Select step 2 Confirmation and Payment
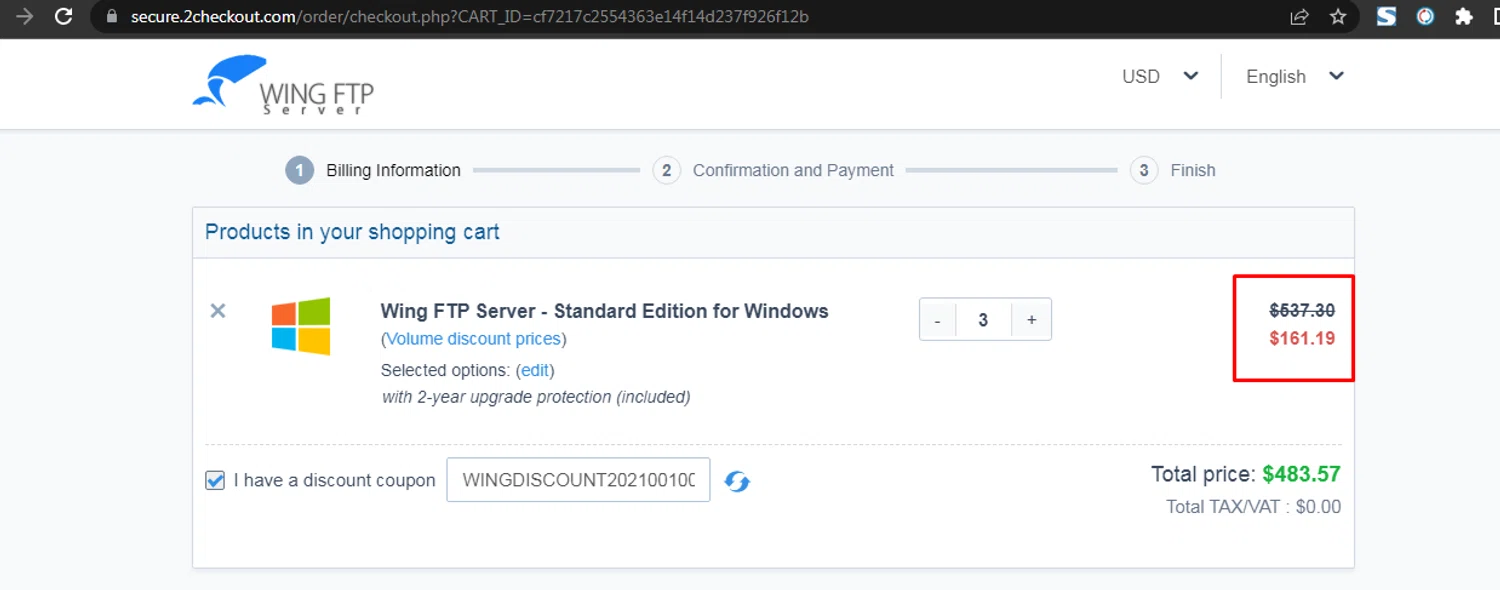 pyautogui.click(x=773, y=170)
